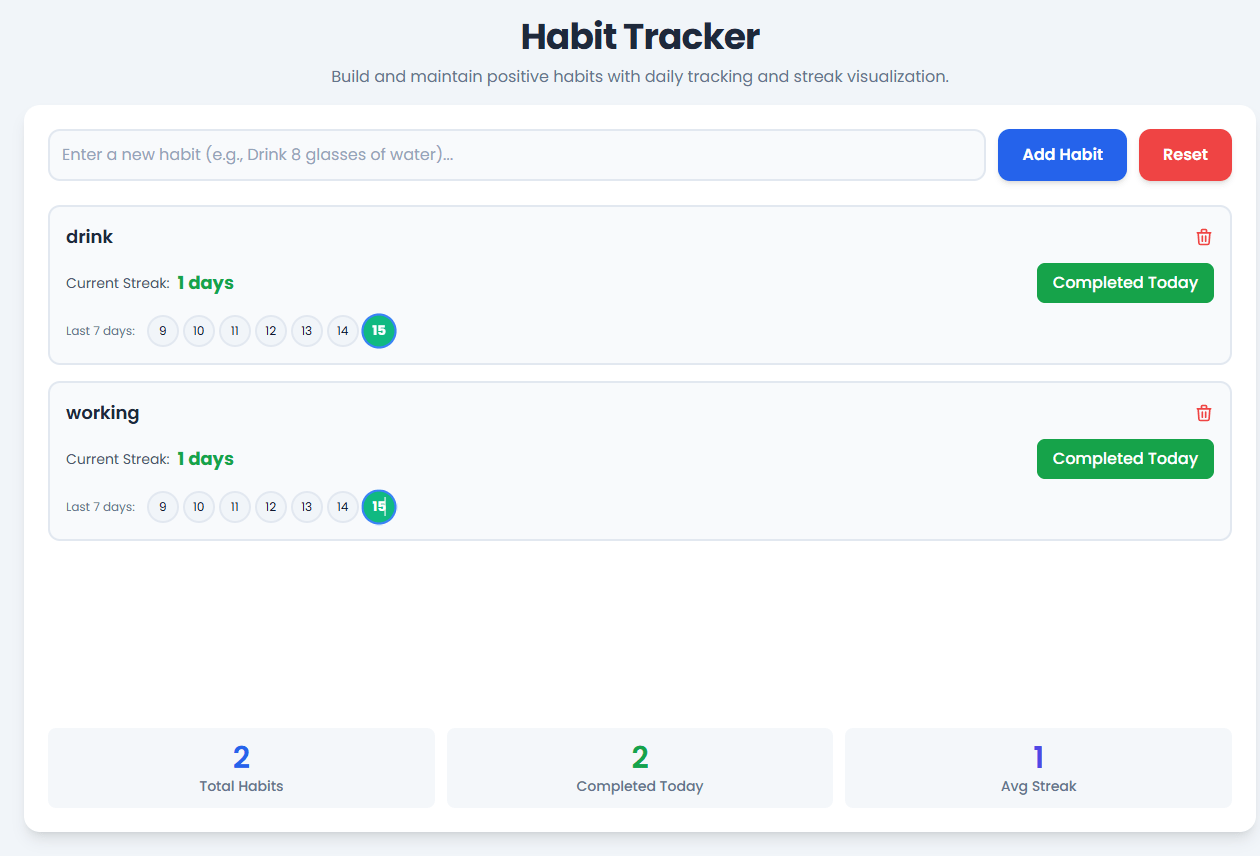
Task: Click the green "1 days" streak text for working
Action: tap(205, 459)
